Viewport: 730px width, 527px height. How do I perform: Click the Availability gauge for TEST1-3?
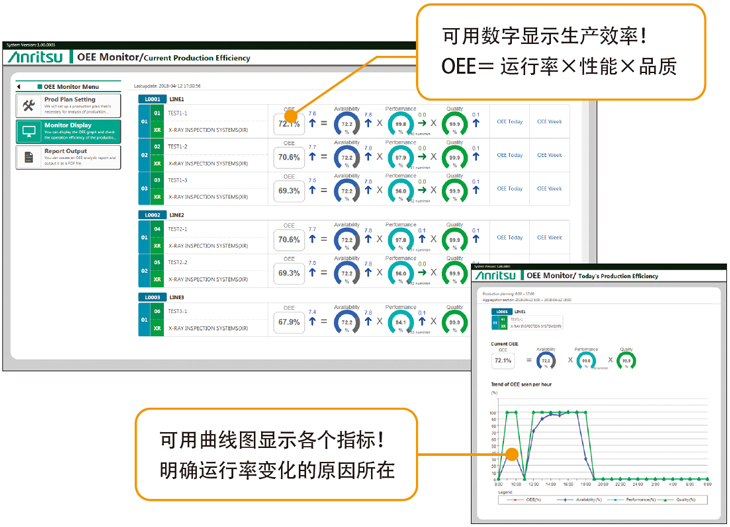[x=347, y=191]
